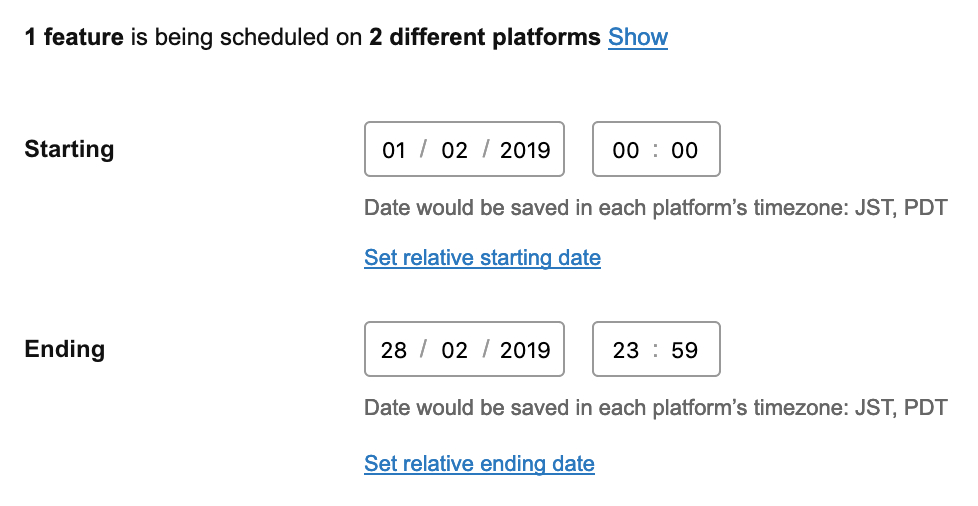978x506 pixels.
Task: Select the Ending day field showing 28
Action: pyautogui.click(x=394, y=350)
